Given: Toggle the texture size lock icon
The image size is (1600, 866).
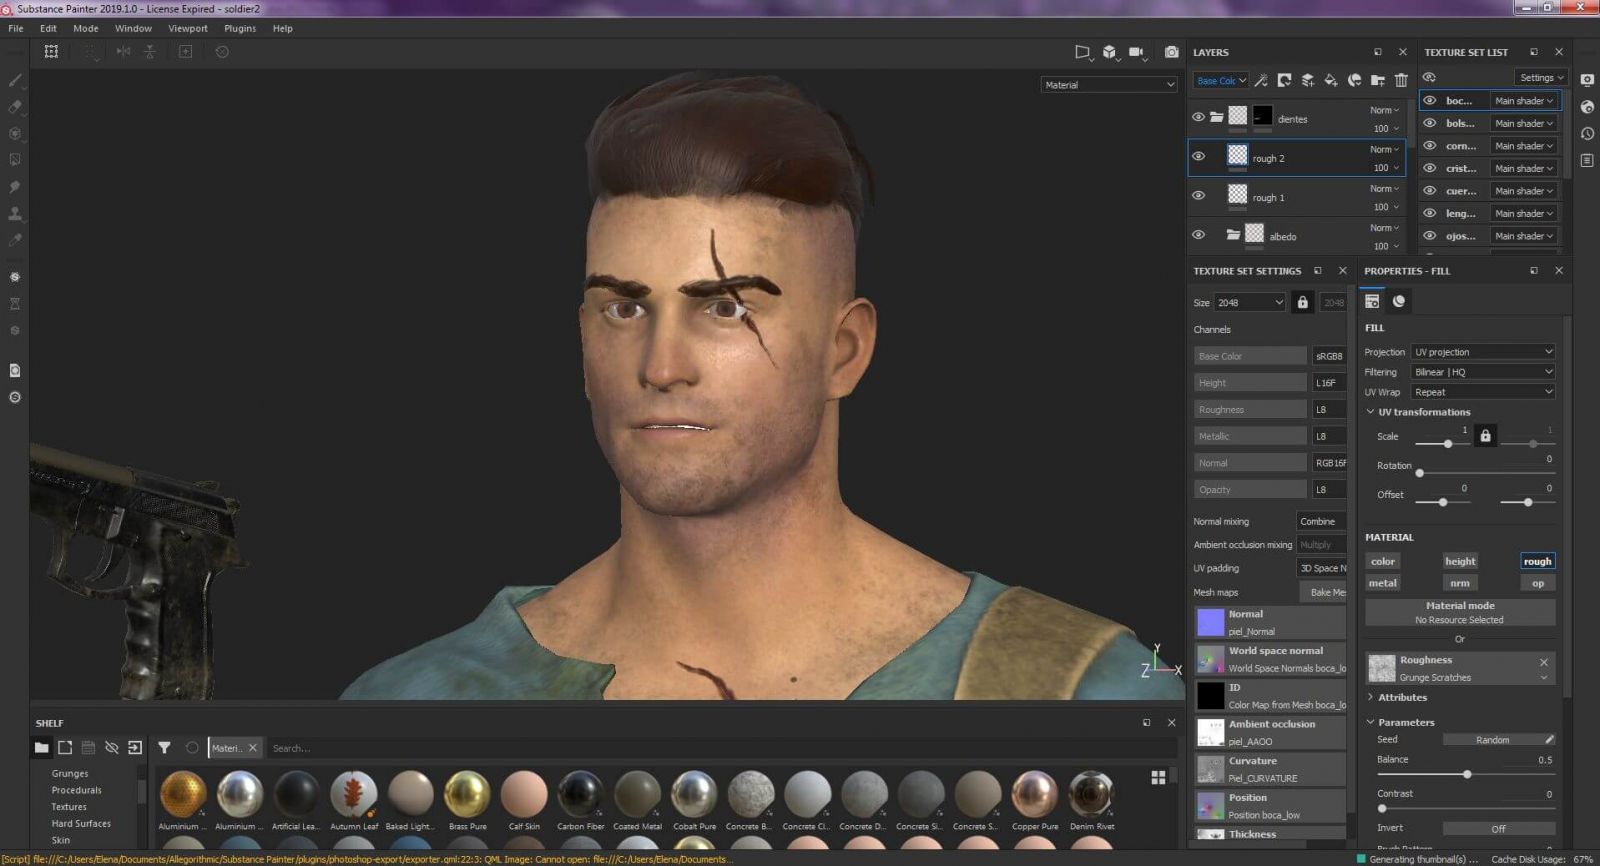Looking at the screenshot, I should pyautogui.click(x=1302, y=302).
